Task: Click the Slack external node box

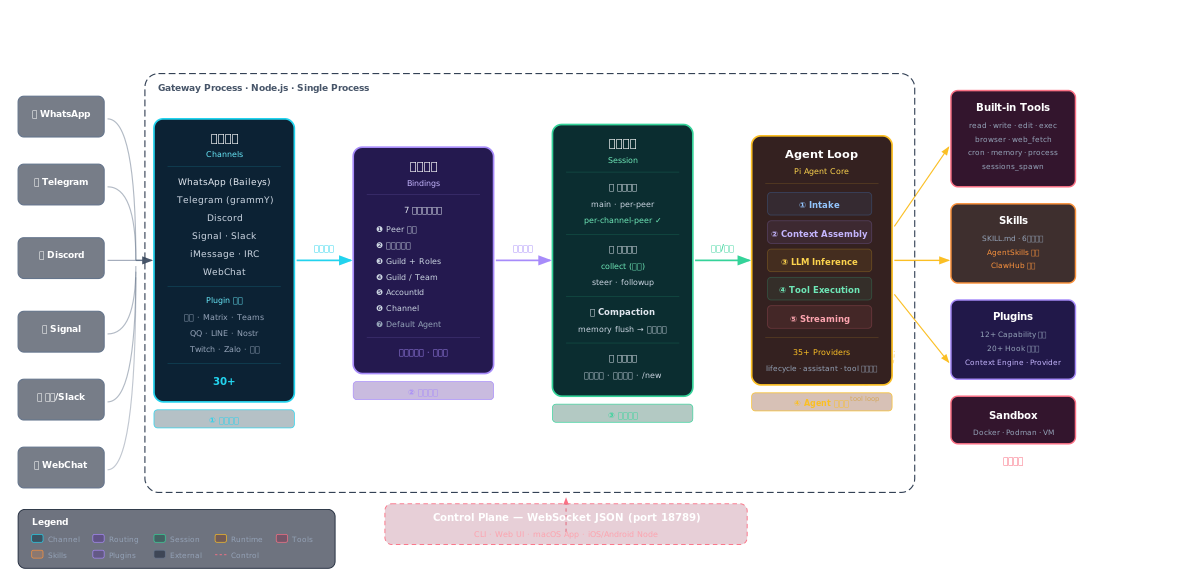Action: pyautogui.click(x=61, y=399)
